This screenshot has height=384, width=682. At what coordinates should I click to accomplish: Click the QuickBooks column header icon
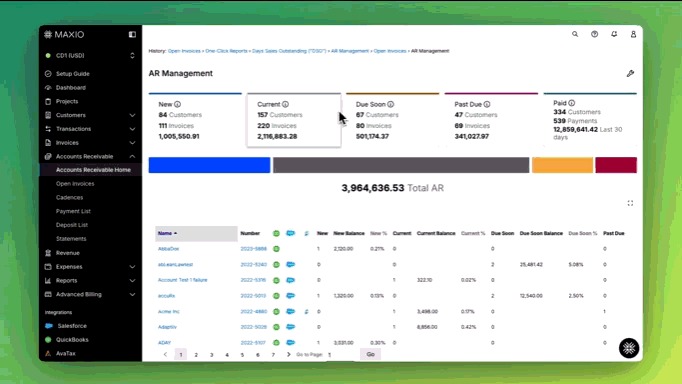pyautogui.click(x=276, y=234)
